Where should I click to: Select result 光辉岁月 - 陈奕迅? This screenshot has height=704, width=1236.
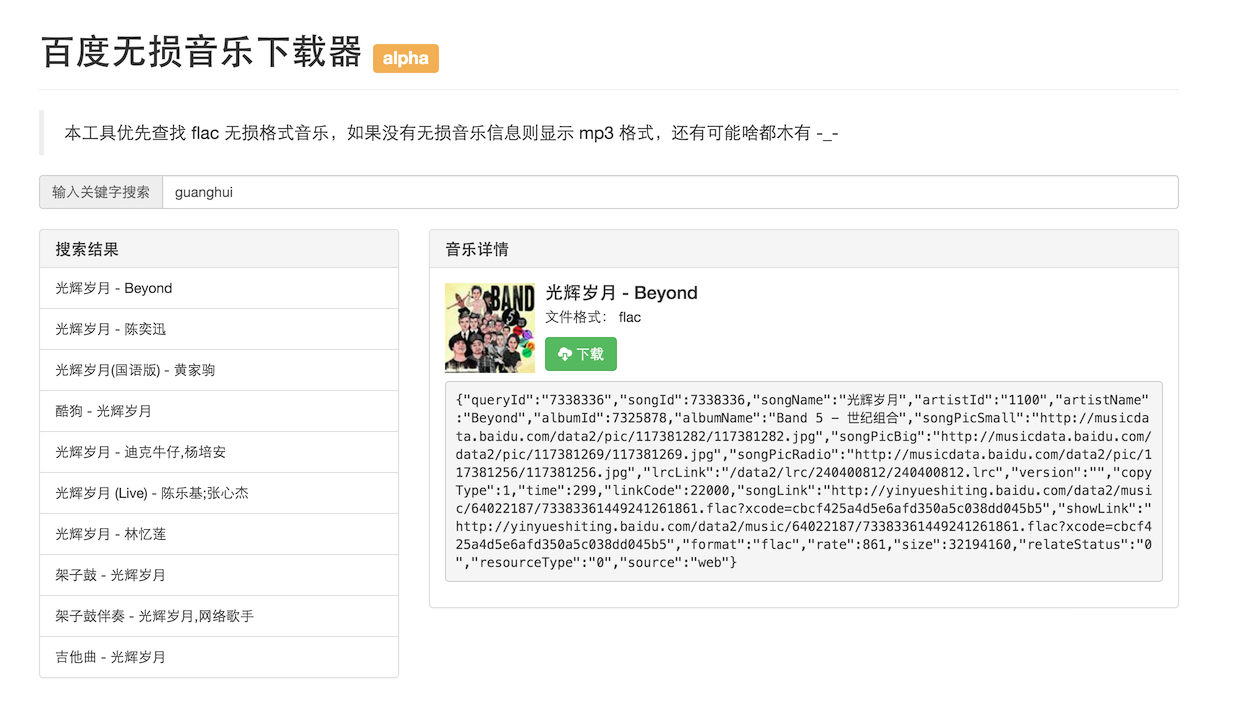click(219, 329)
